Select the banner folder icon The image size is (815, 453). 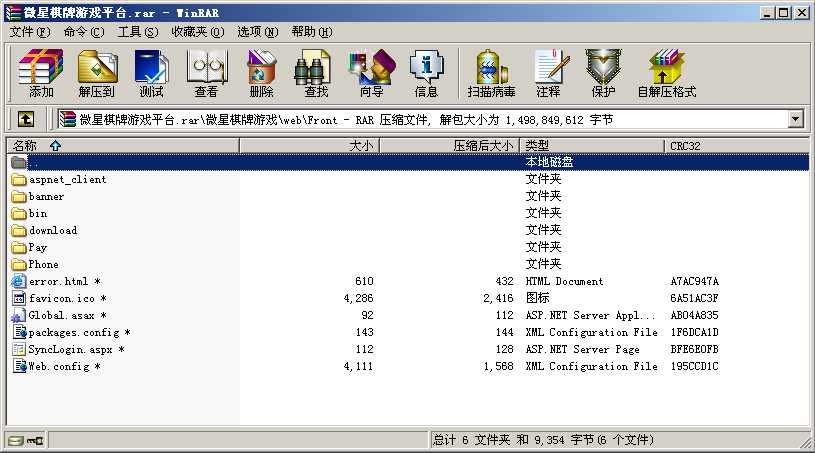[19, 197]
